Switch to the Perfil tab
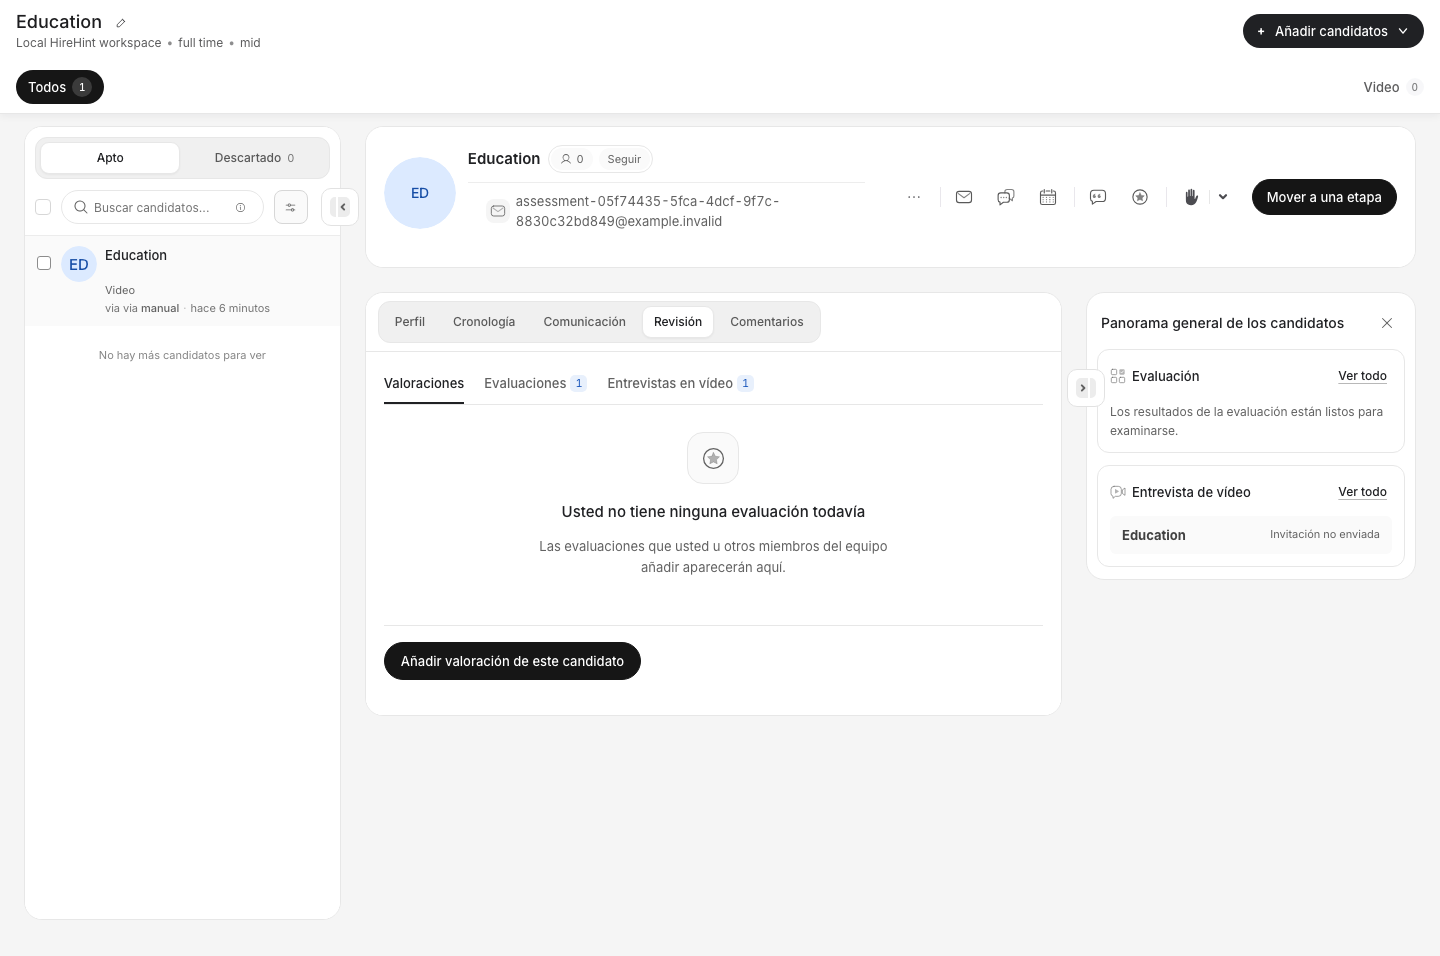The image size is (1440, 956). [x=410, y=322]
